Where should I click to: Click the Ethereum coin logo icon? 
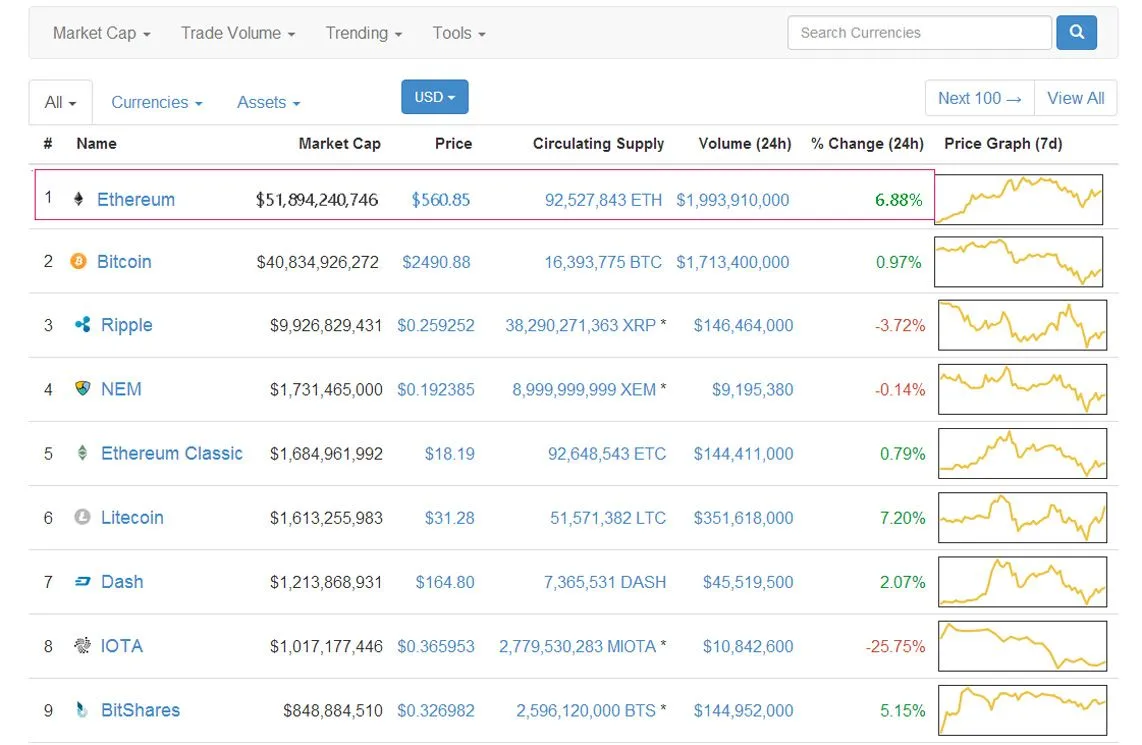(x=79, y=199)
